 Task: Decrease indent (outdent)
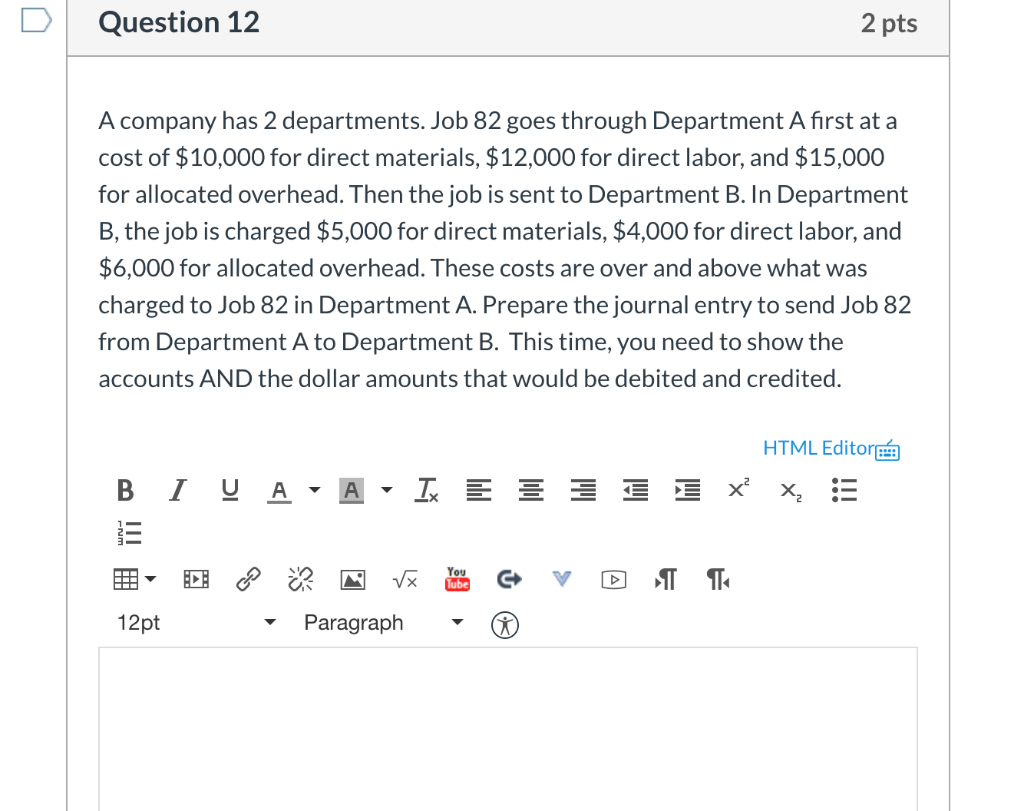point(635,490)
